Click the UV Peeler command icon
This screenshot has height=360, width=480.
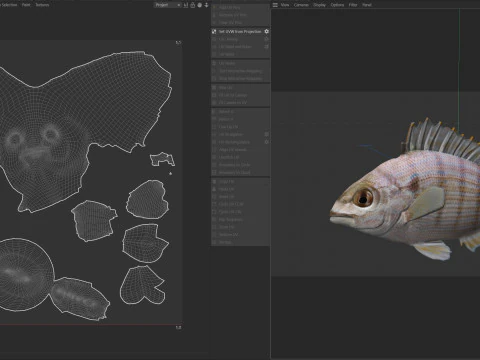click(x=214, y=63)
